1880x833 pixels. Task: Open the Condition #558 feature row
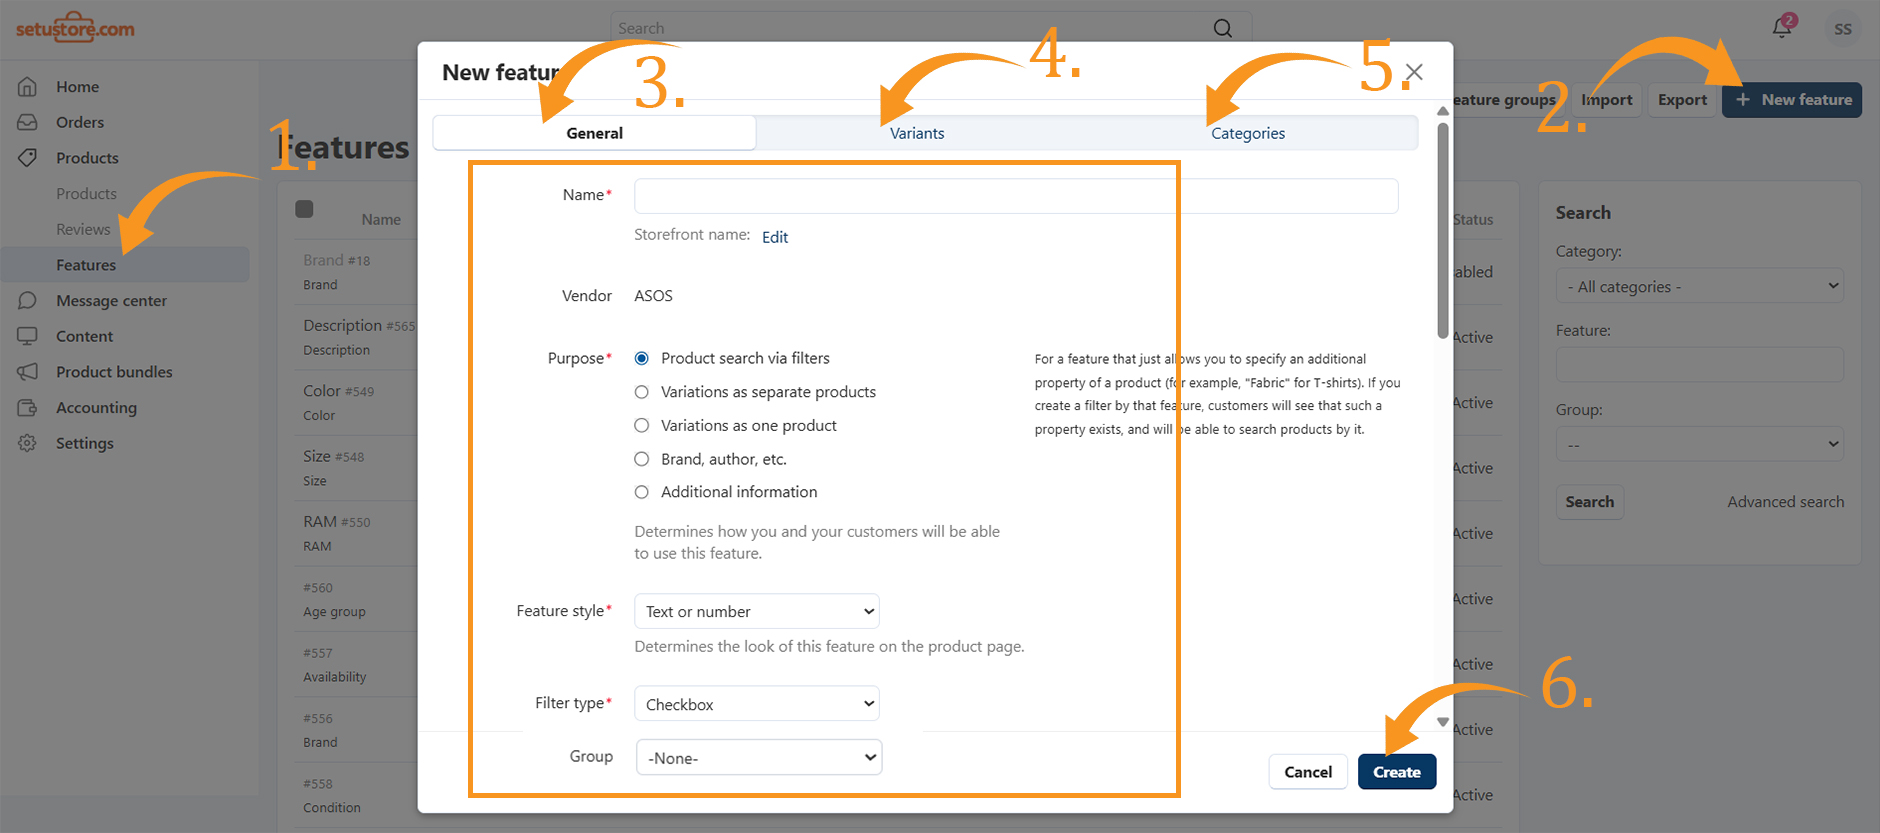click(332, 807)
